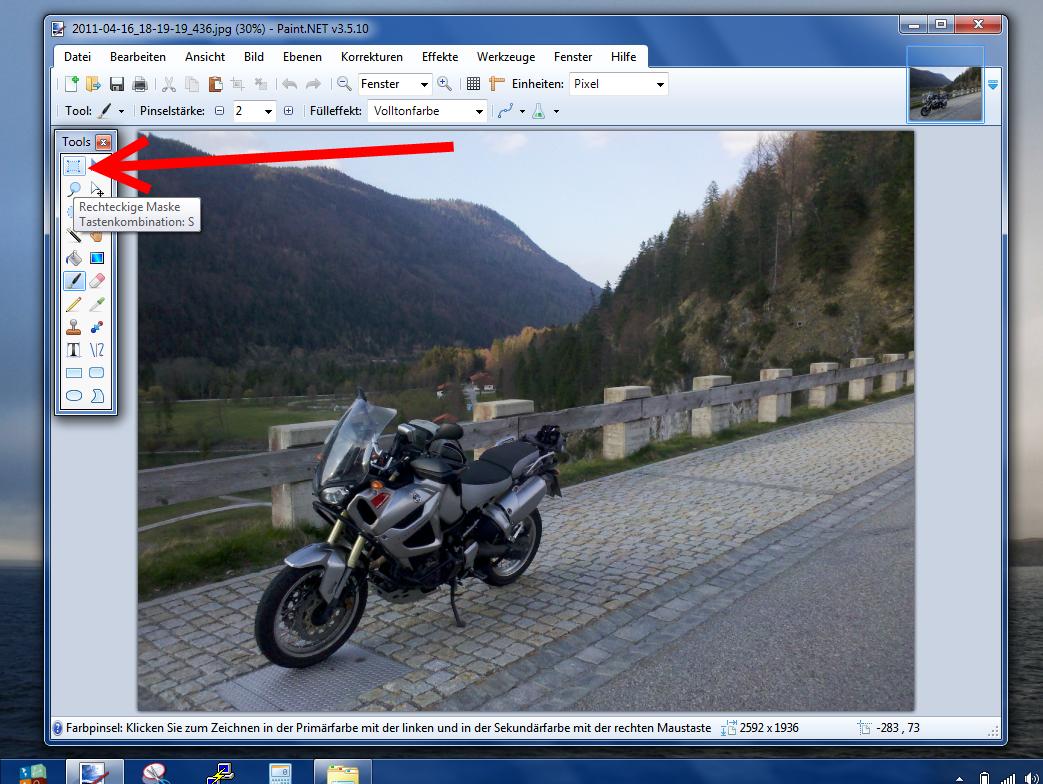
Task: Select the Text tool
Action: pos(74,350)
